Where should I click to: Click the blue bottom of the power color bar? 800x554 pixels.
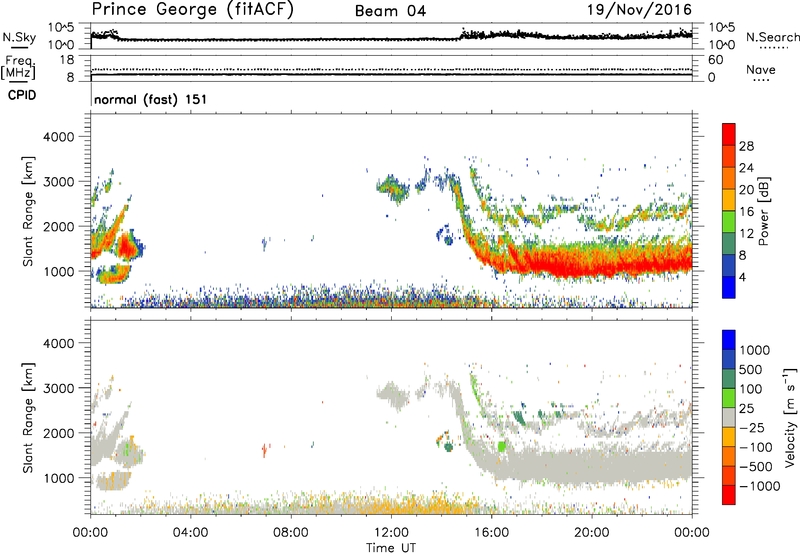coord(729,288)
